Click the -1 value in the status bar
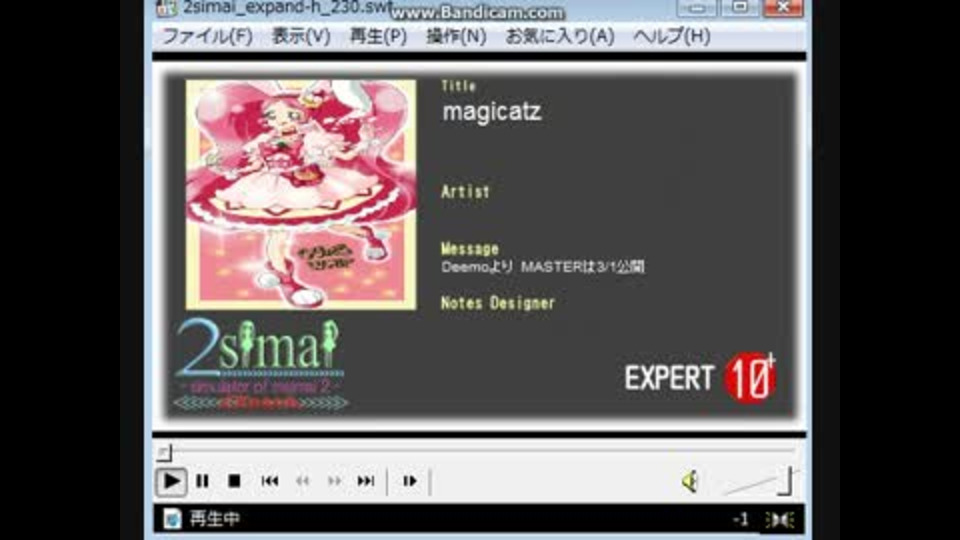 point(740,520)
